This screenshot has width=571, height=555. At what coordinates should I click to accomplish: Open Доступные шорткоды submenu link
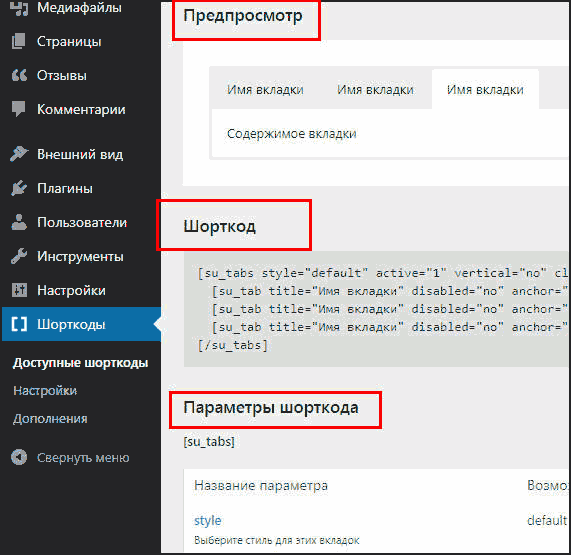coord(80,363)
